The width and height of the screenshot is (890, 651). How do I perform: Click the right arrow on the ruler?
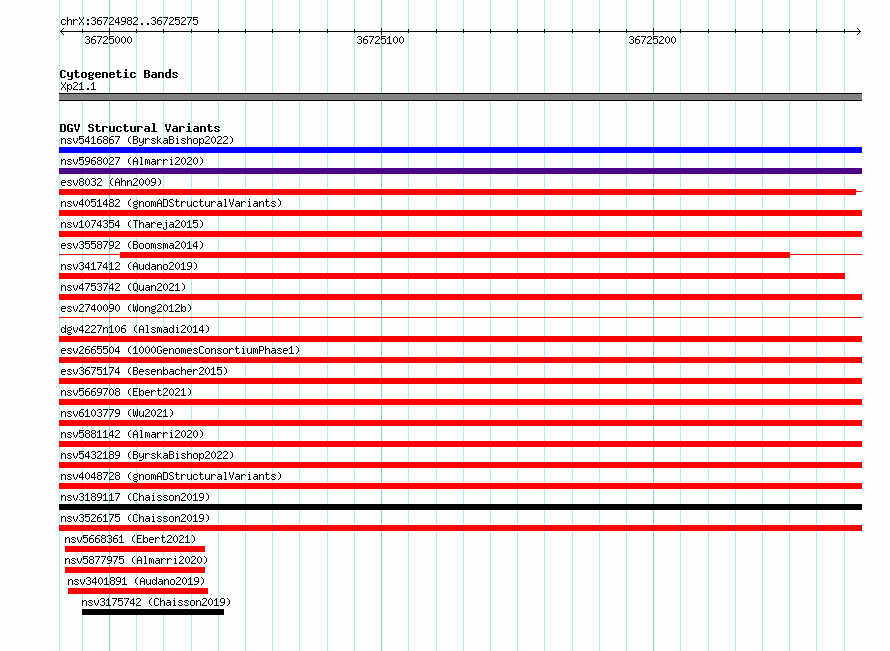[x=859, y=32]
